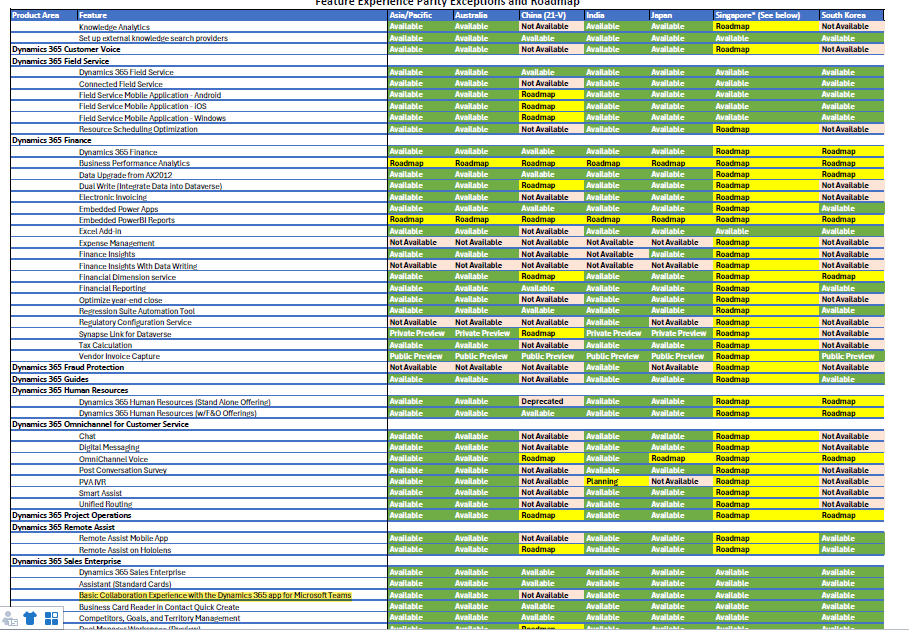The height and width of the screenshot is (630, 909).
Task: Select Dynamics 365 Project Operations product area
Action: [x=71, y=515]
